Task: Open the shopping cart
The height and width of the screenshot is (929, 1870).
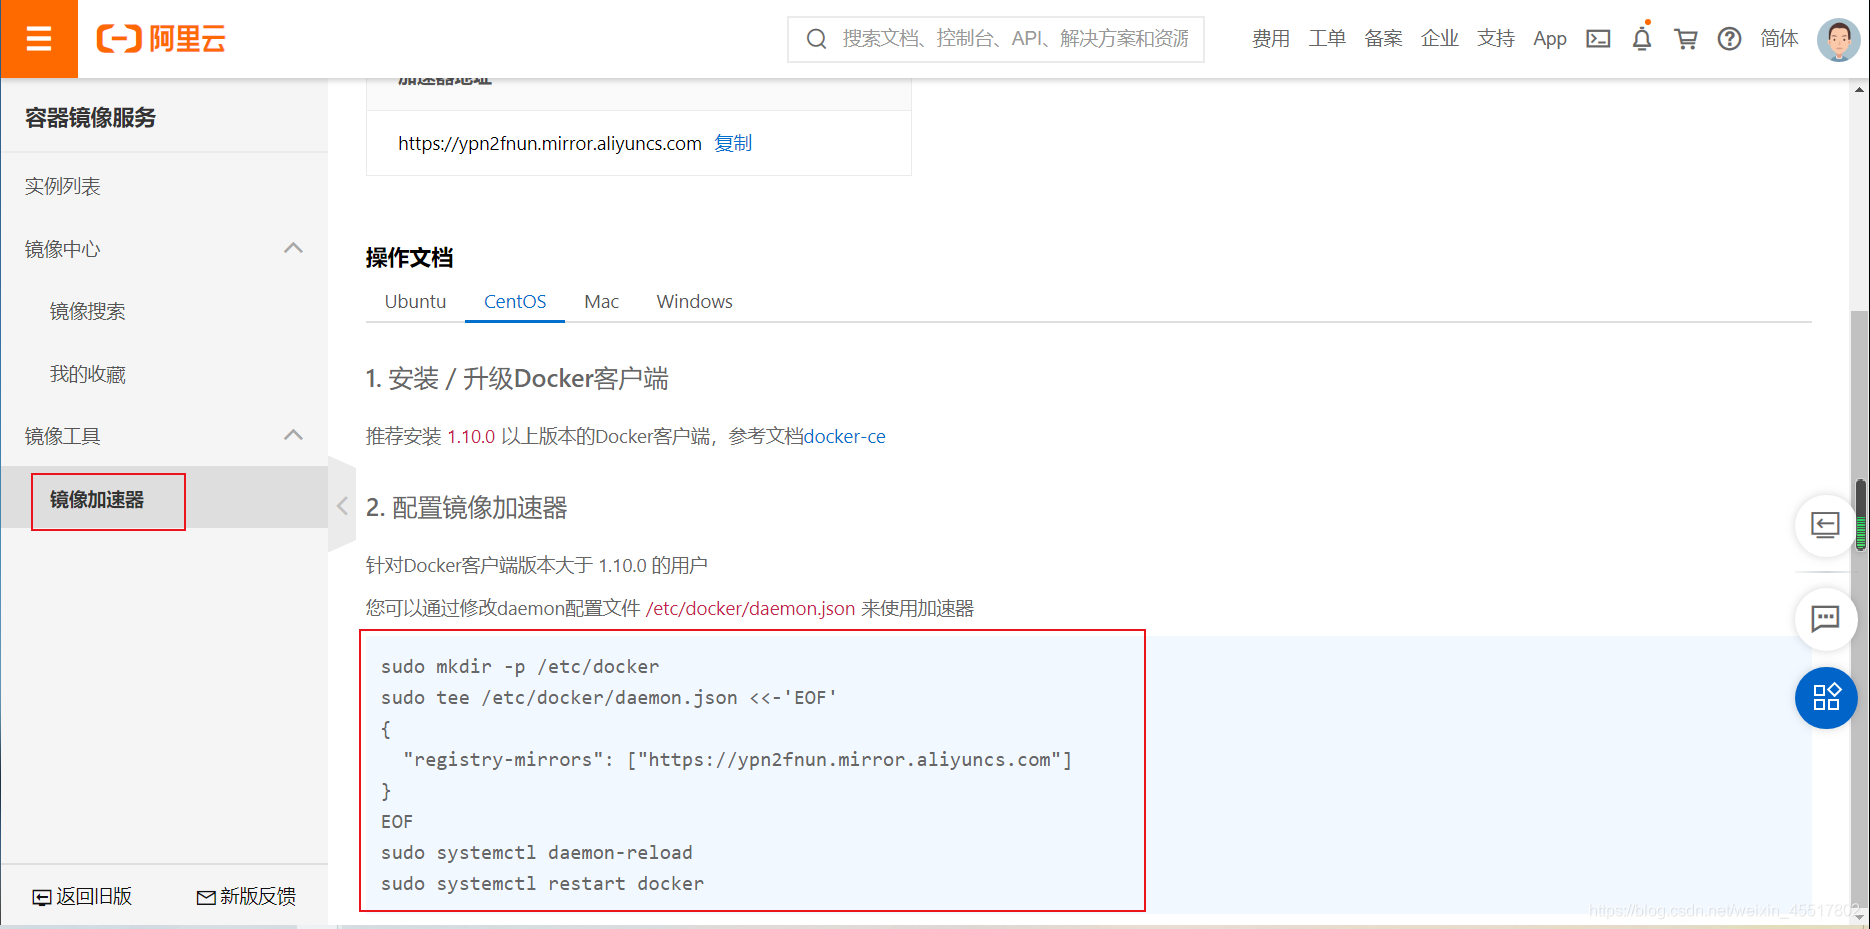Action: pos(1686,39)
